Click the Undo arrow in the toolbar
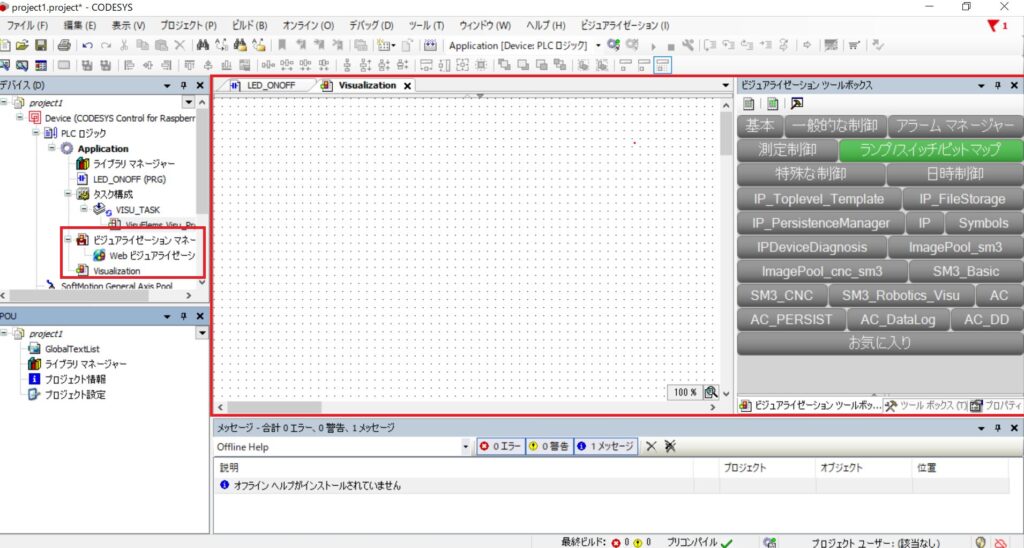 tap(88, 45)
